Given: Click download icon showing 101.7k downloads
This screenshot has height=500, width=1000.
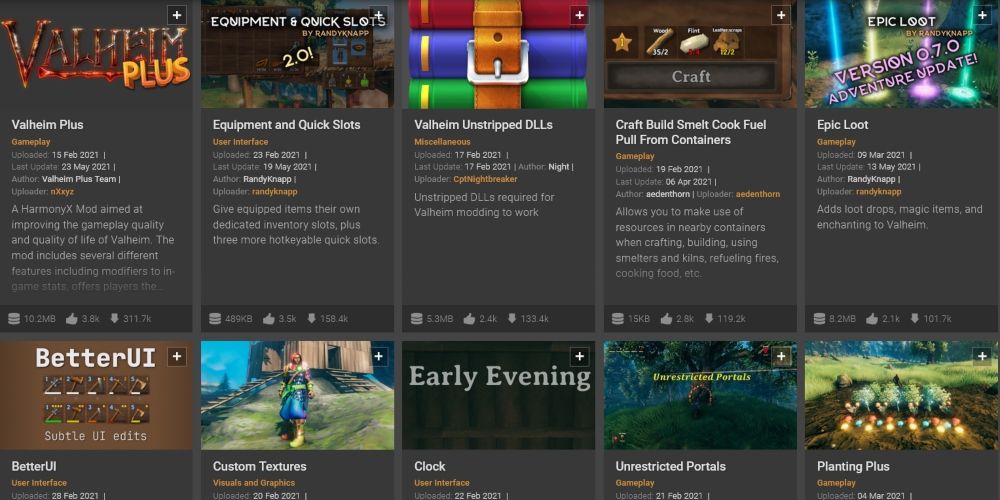Looking at the screenshot, I should coord(915,318).
